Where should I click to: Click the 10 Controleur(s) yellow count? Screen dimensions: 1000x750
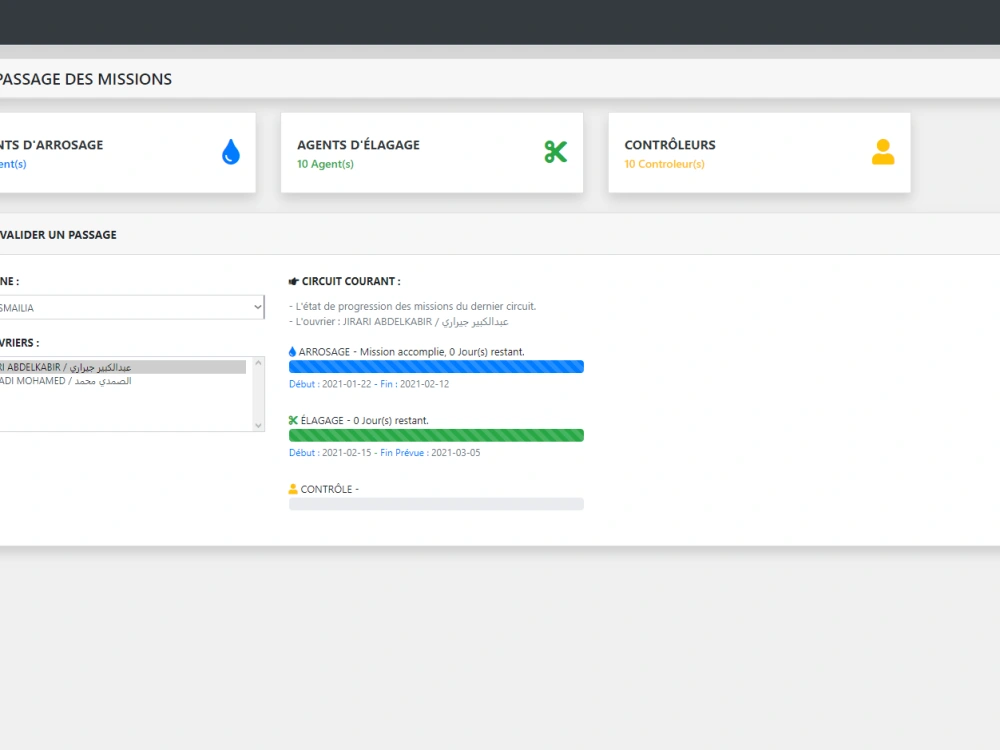pyautogui.click(x=665, y=164)
